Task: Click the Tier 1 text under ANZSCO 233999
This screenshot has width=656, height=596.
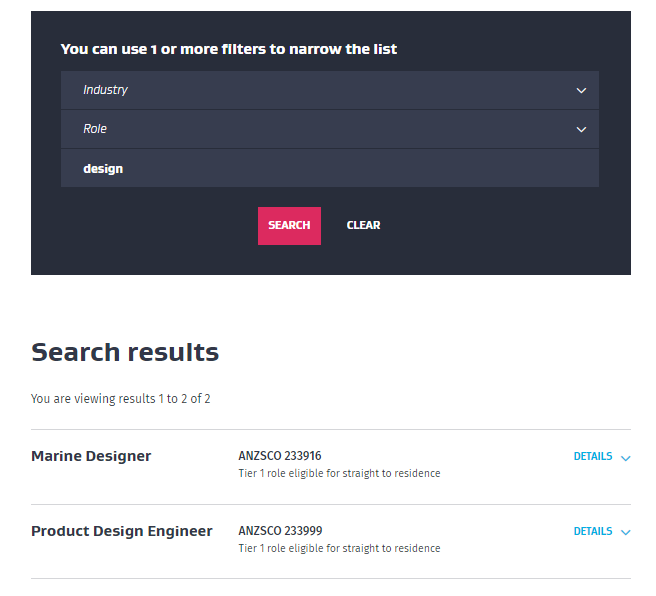Action: (x=339, y=549)
